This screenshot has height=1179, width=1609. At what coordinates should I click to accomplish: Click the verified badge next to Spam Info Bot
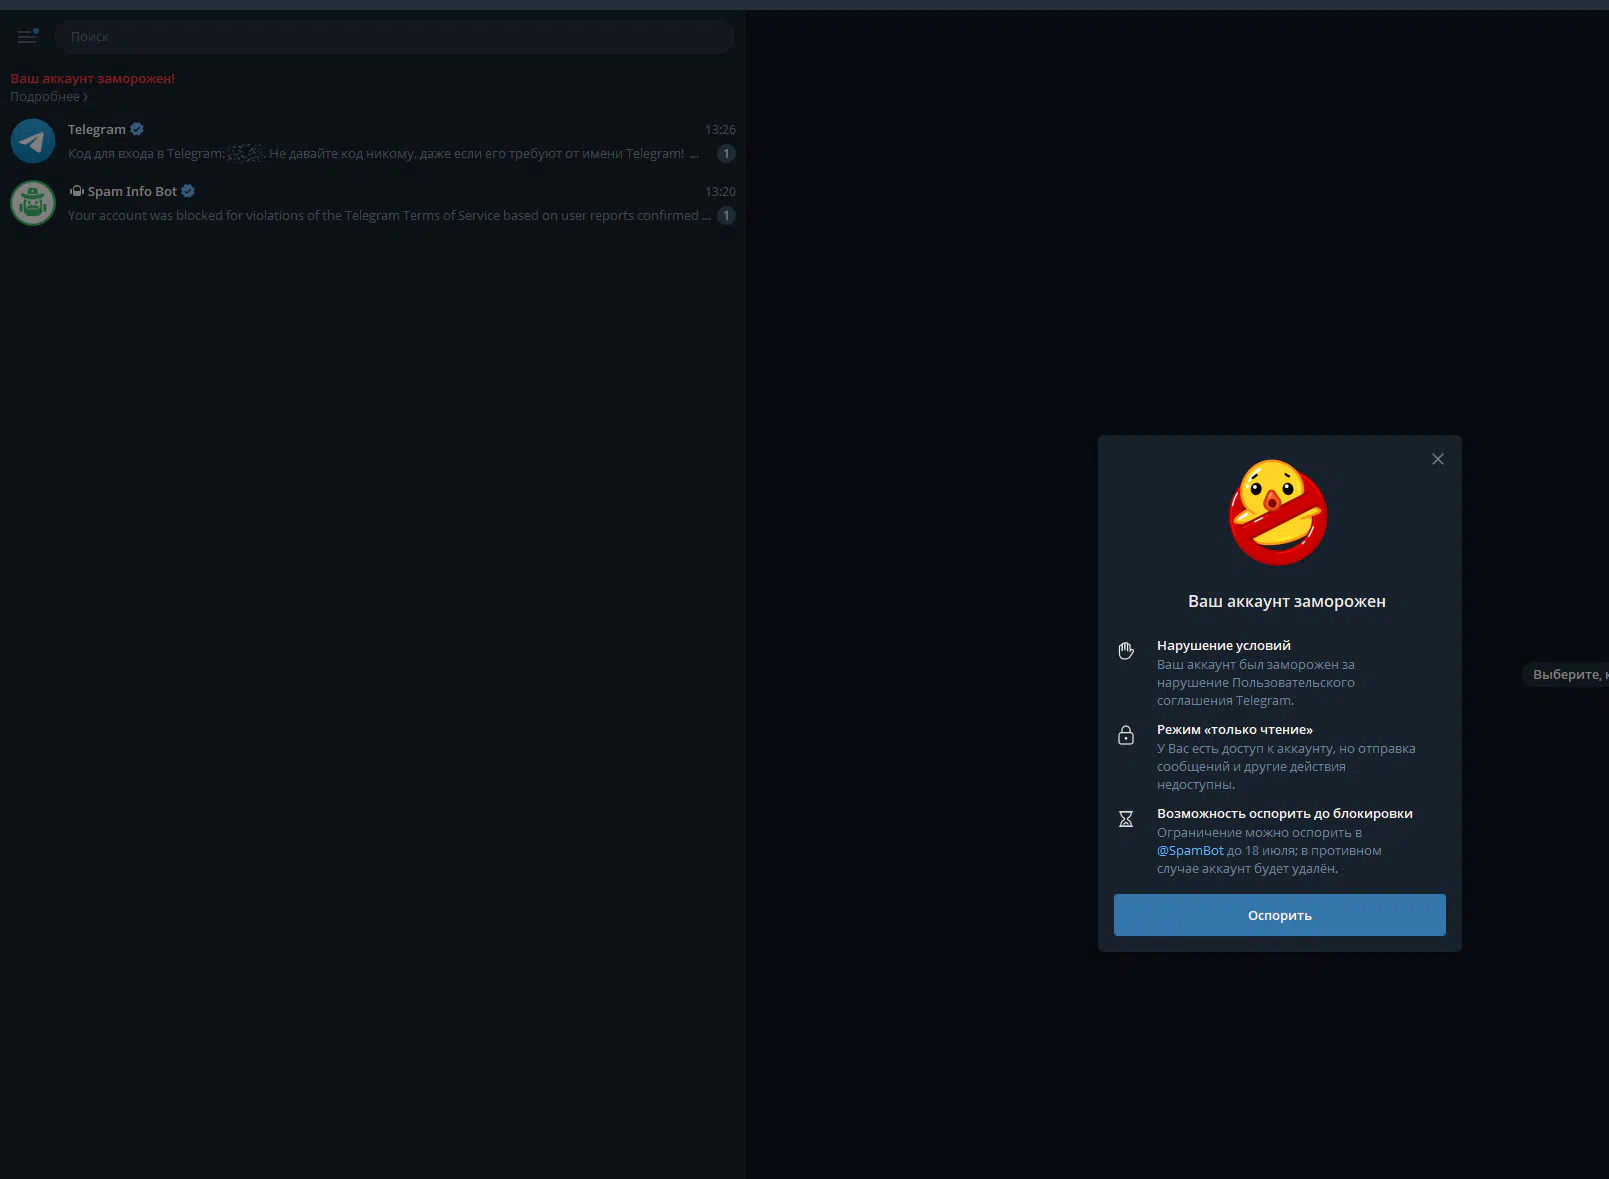pos(188,191)
